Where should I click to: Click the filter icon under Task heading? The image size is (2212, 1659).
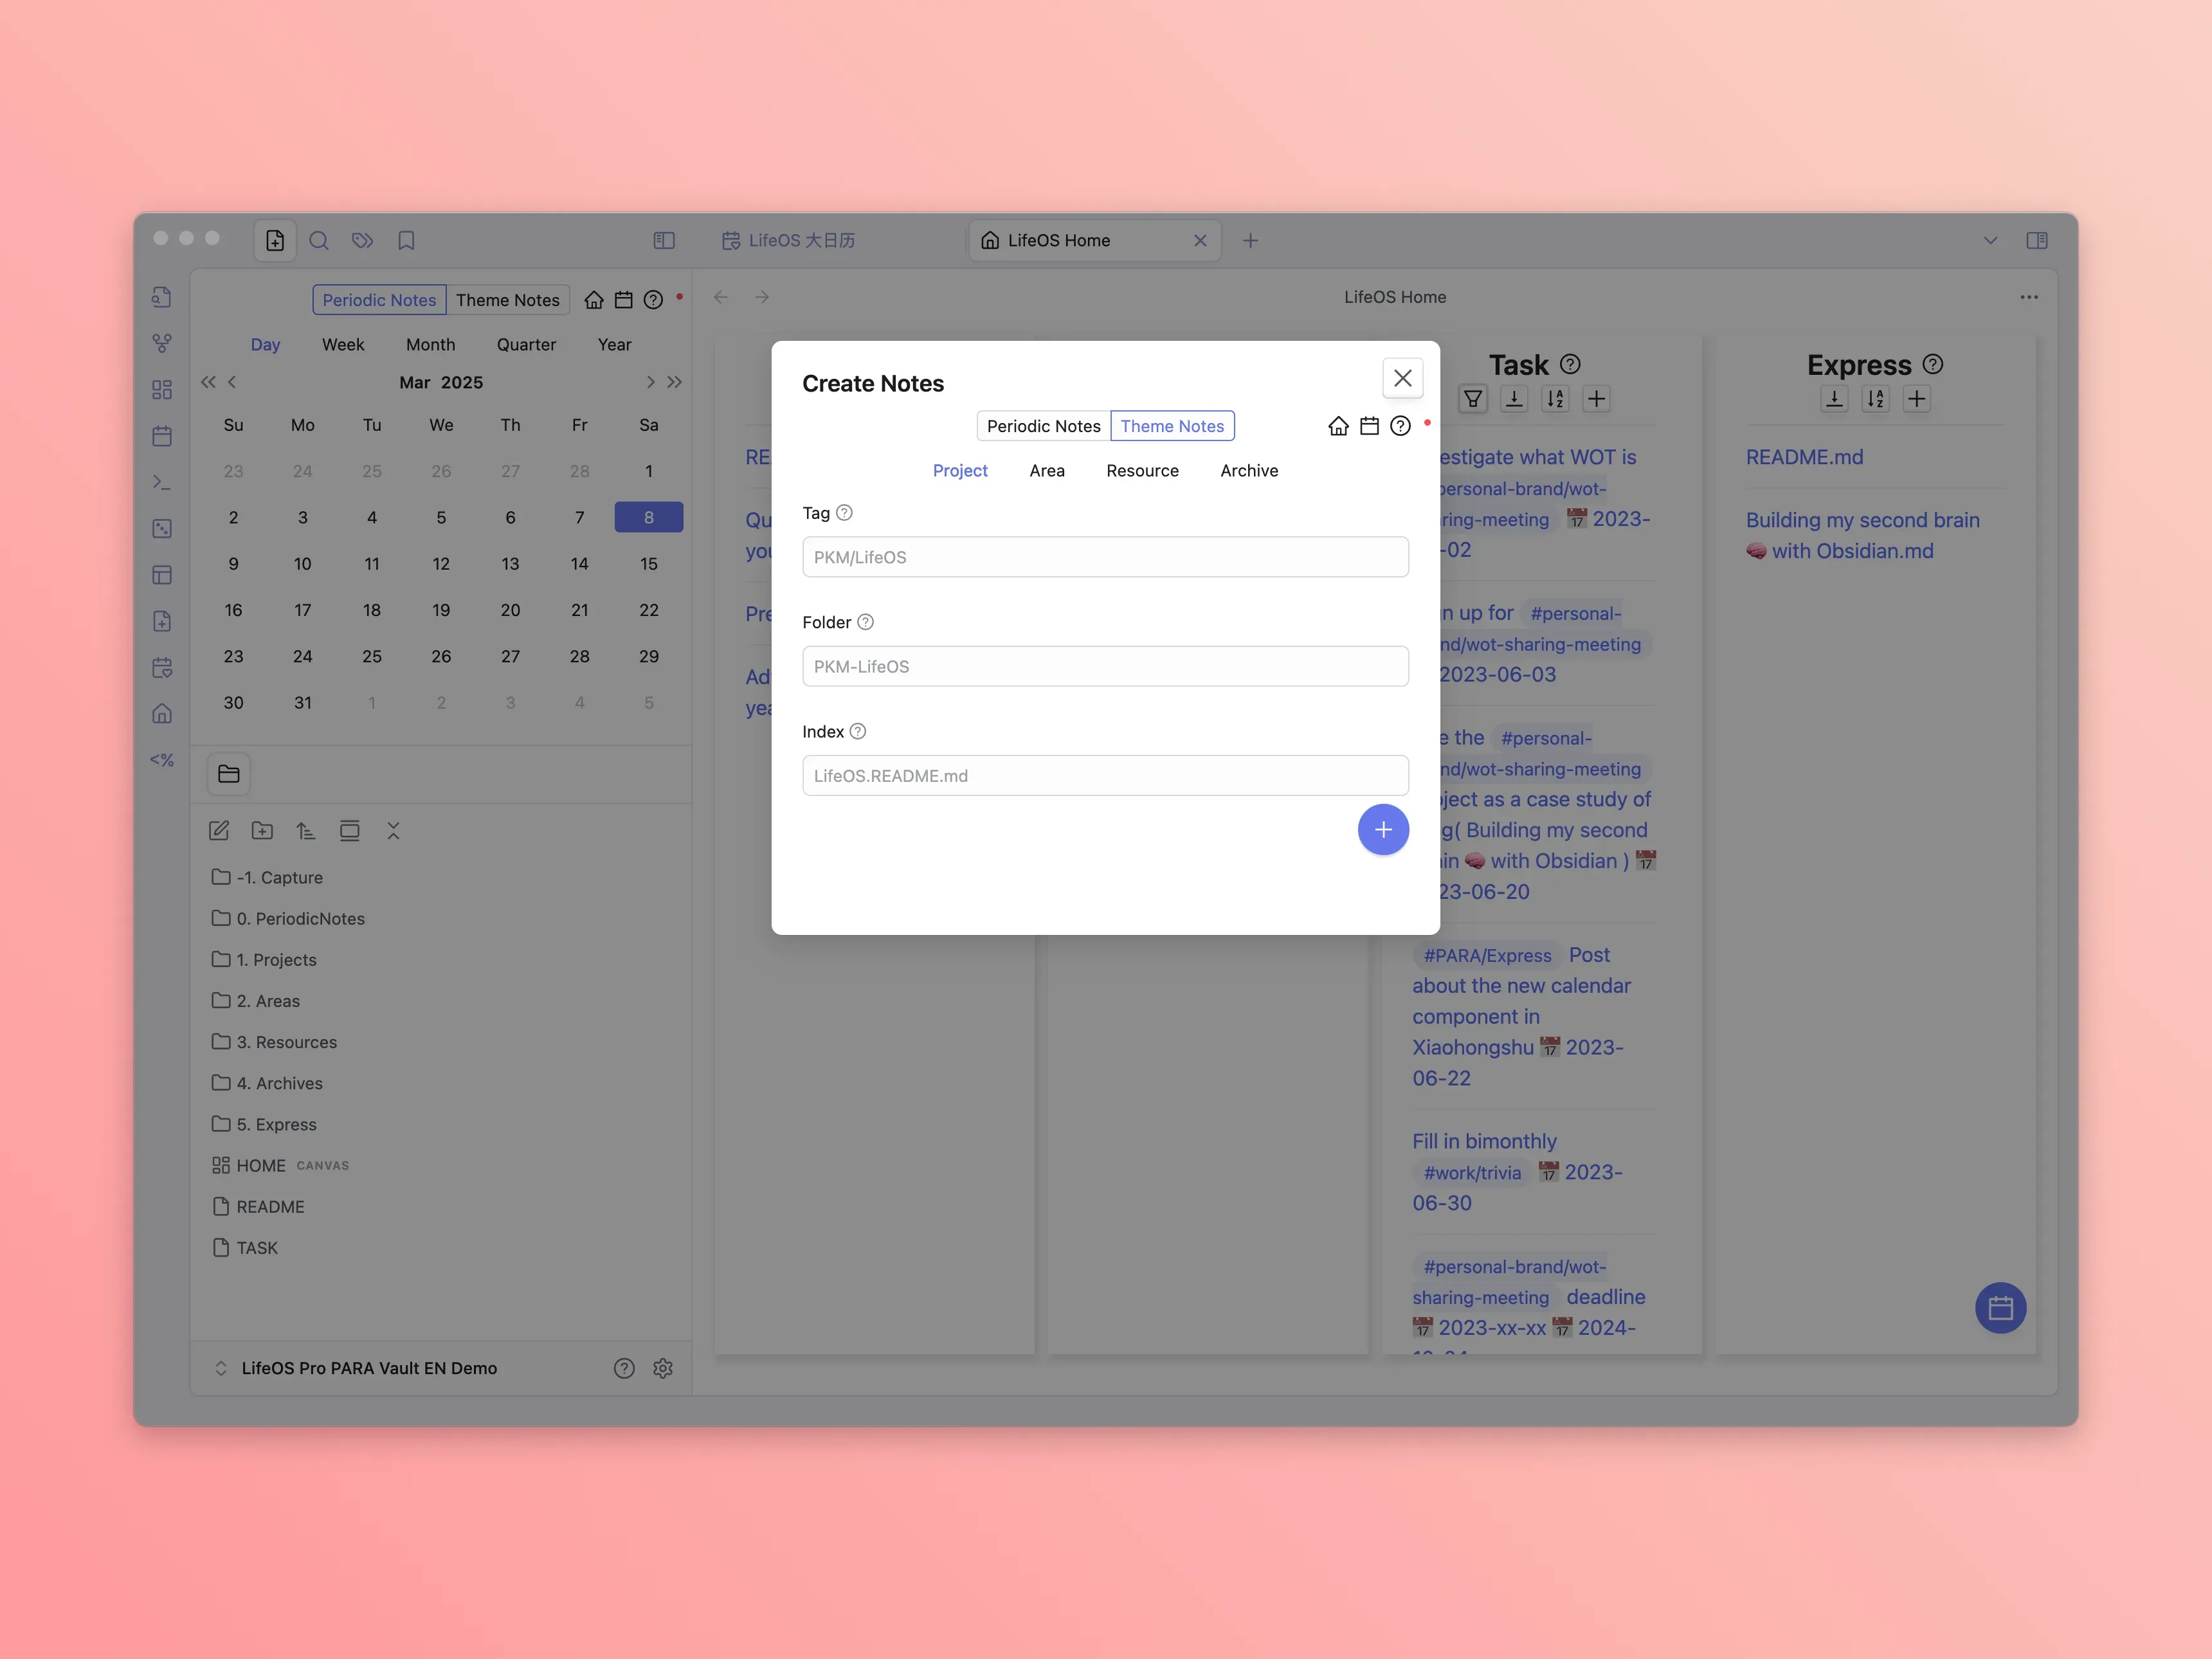[1472, 399]
